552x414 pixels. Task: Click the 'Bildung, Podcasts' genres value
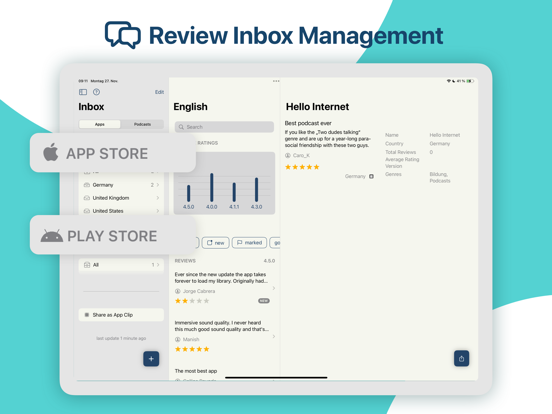pos(440,177)
